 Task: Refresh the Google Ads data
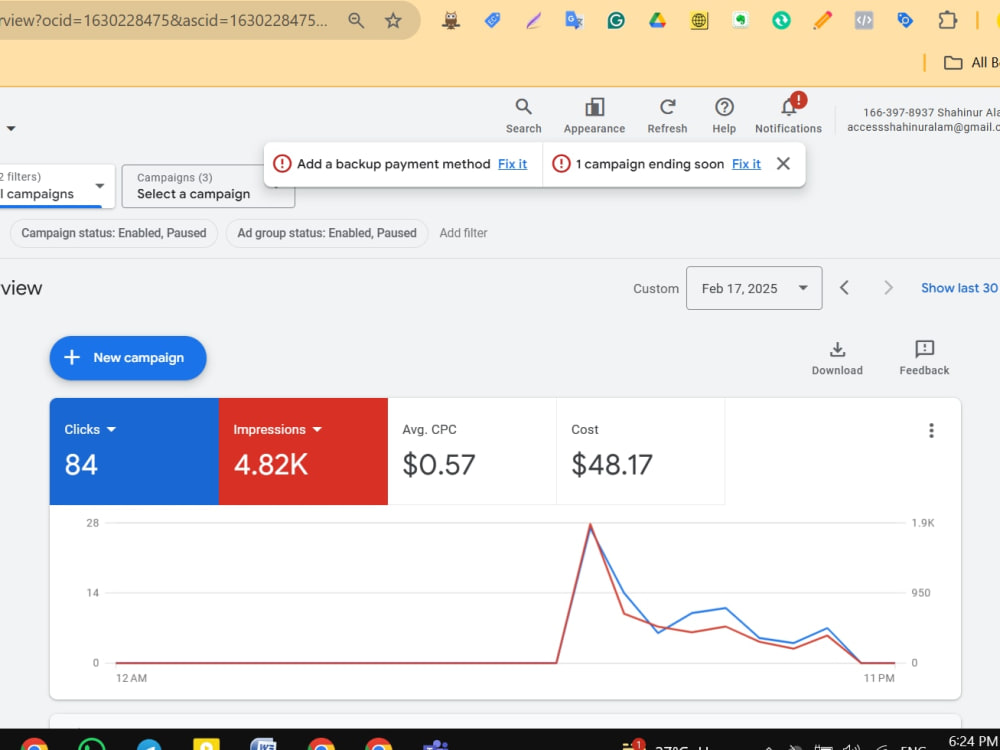point(667,116)
